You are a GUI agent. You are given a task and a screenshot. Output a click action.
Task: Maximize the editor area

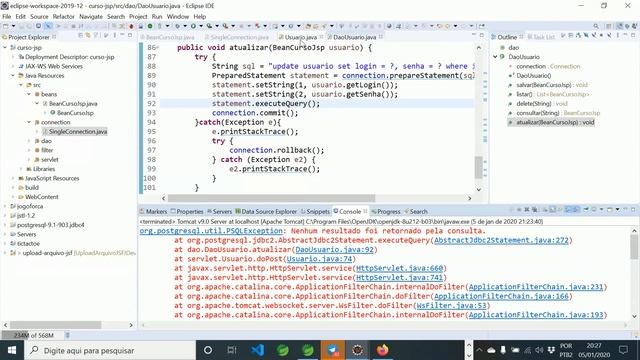[x=482, y=36]
